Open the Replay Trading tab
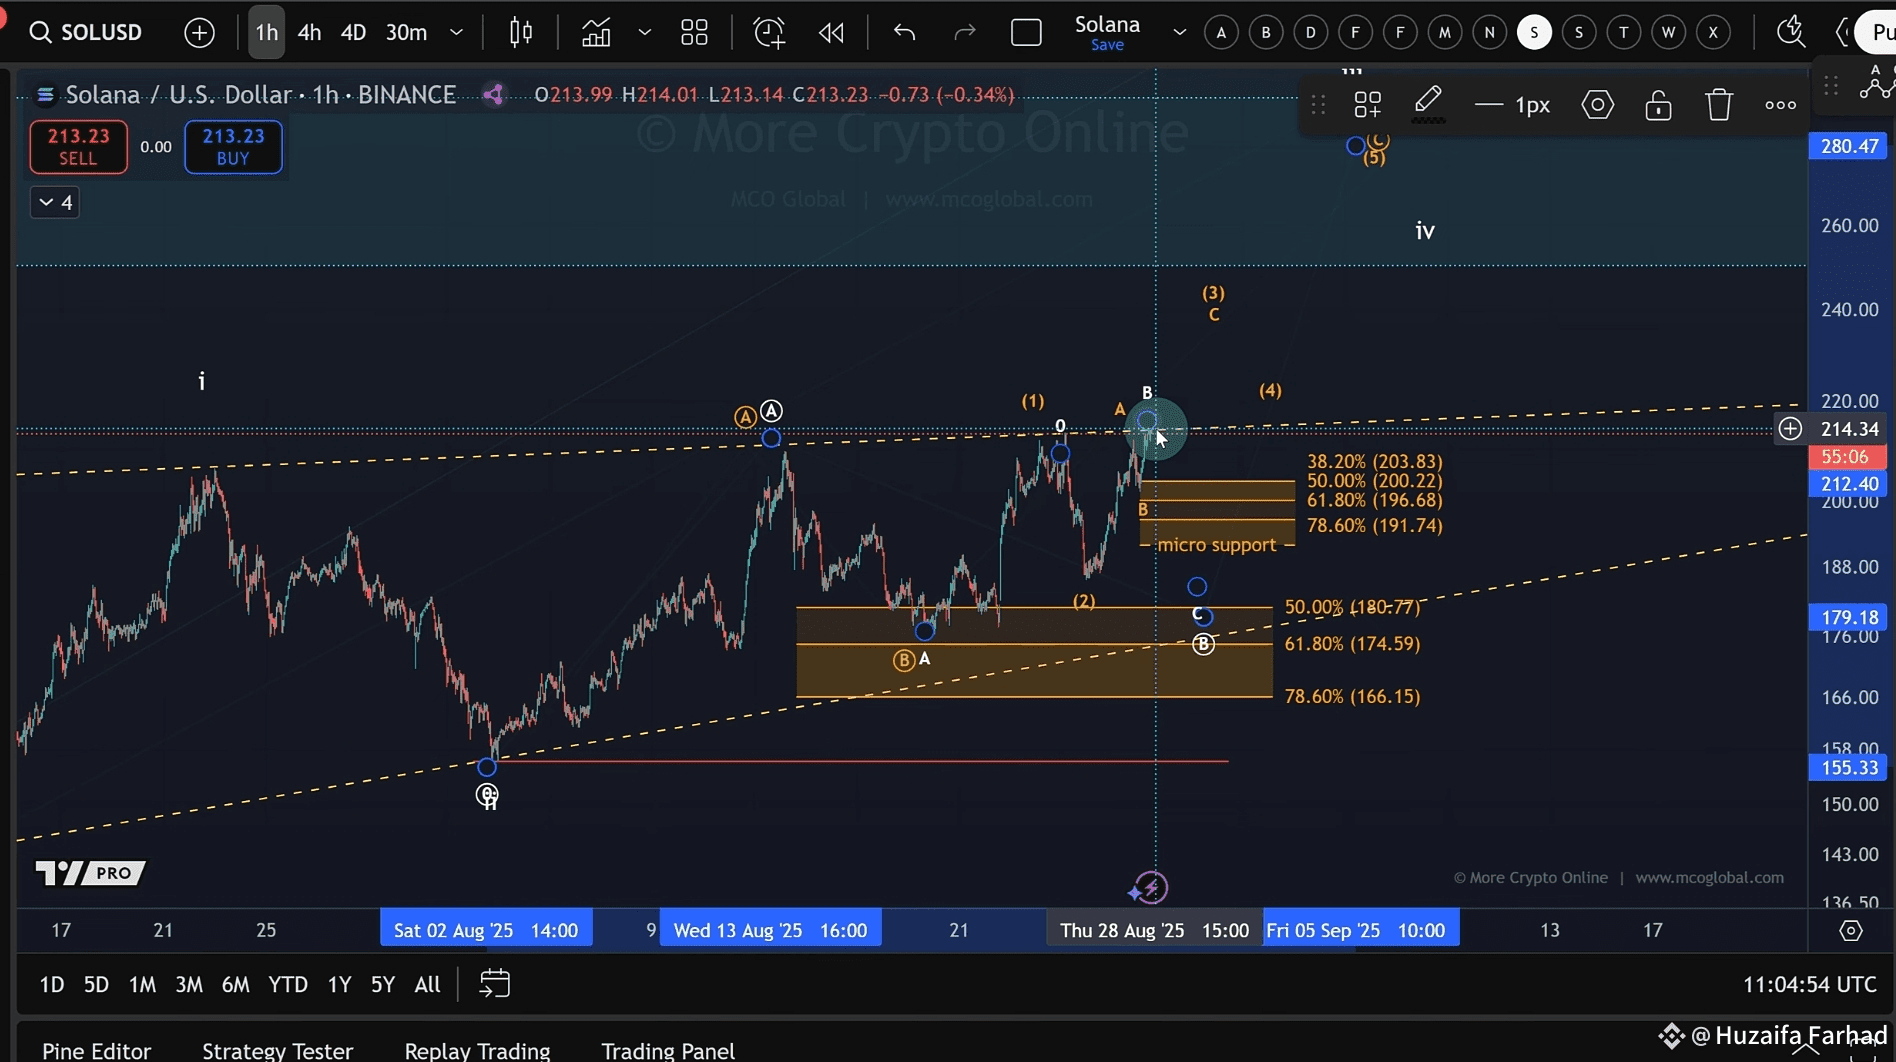 coord(478,1050)
